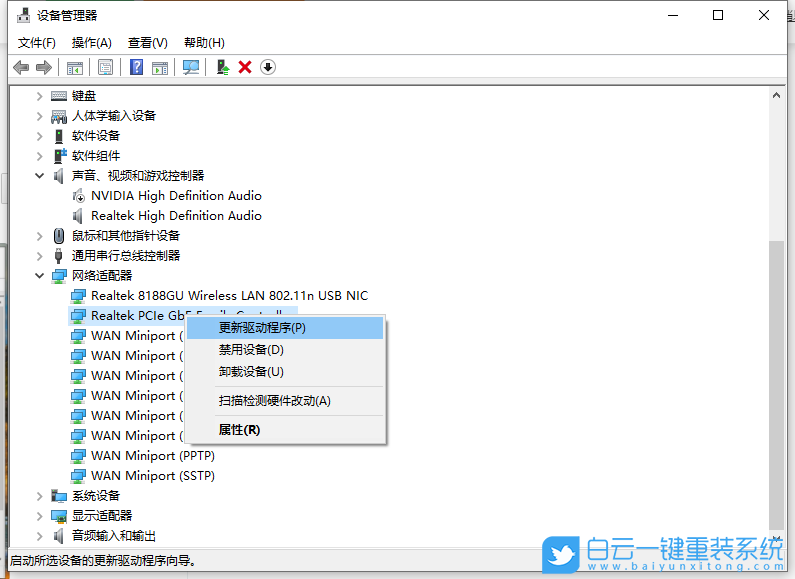Click the red X uninstall device icon
Viewport: 795px width, 579px height.
pyautogui.click(x=245, y=67)
